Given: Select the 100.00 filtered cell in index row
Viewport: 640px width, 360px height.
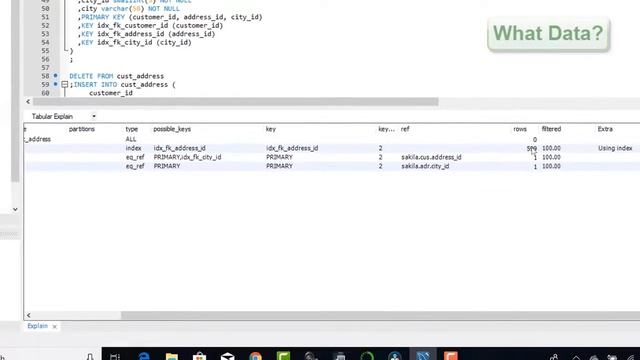Looking at the screenshot, I should click(x=551, y=148).
